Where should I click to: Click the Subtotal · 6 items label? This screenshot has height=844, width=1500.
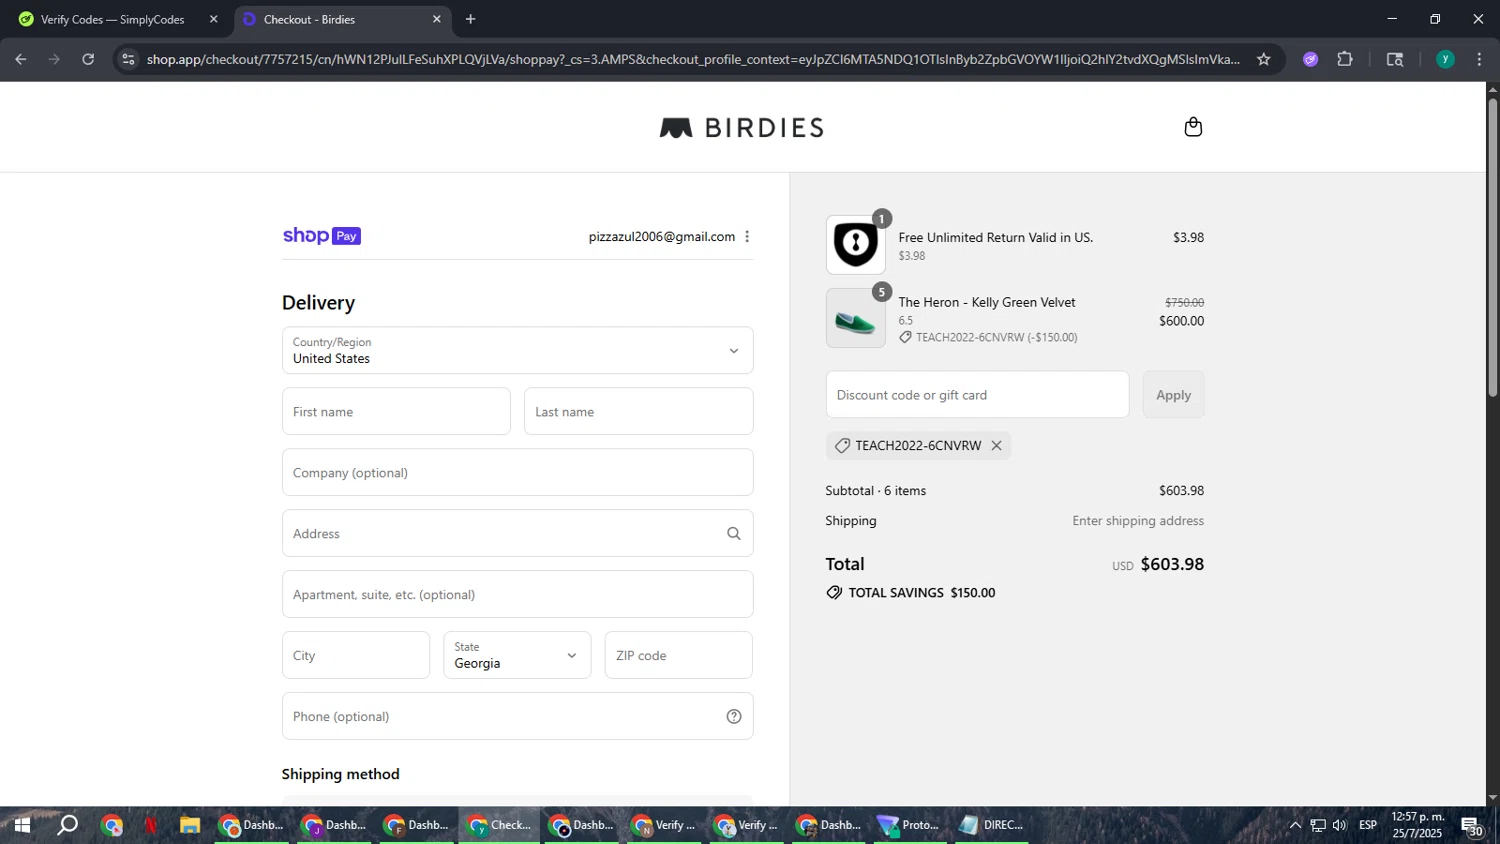click(876, 491)
